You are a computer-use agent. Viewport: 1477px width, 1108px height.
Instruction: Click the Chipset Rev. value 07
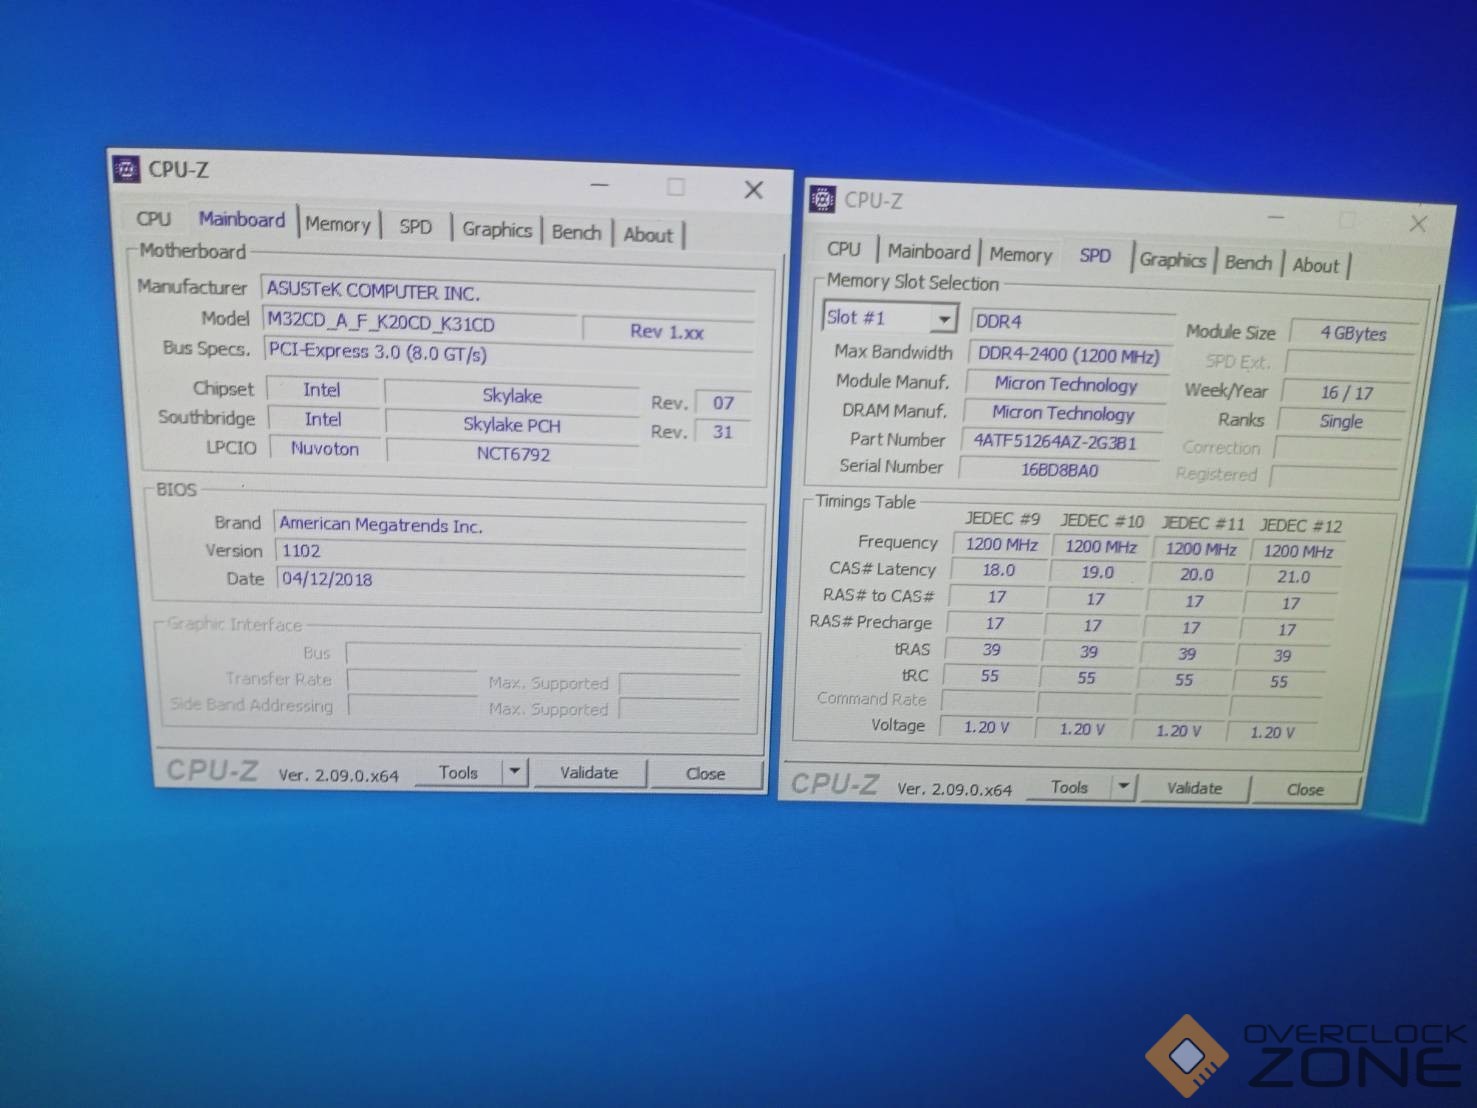723,403
